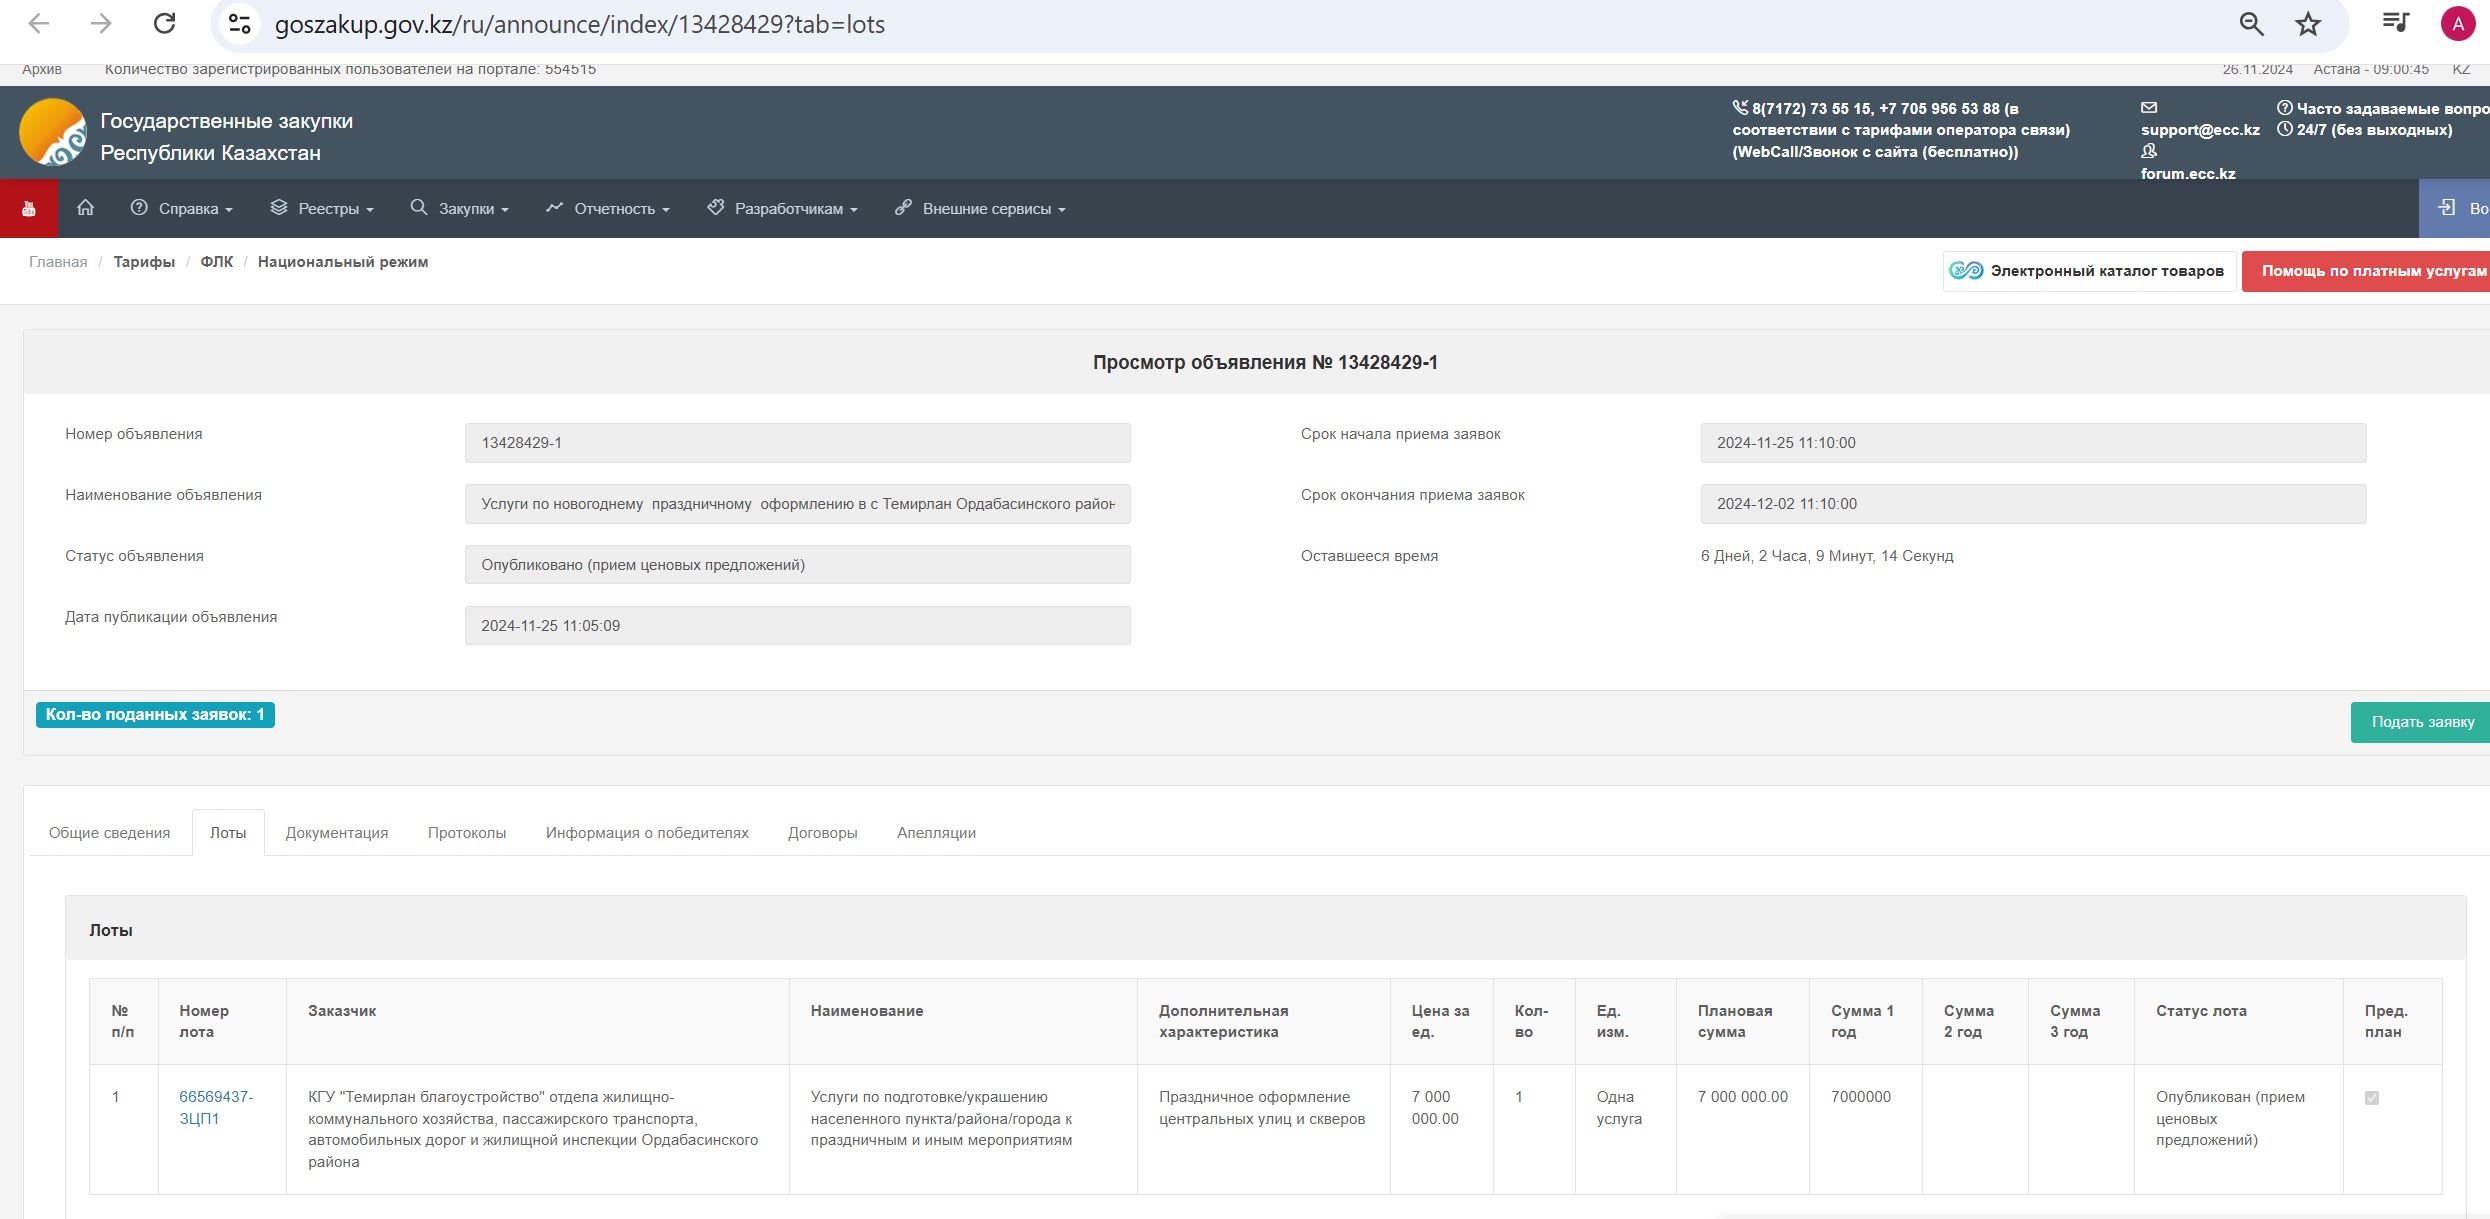The image size is (2490, 1219).
Task: Open the forum.ecc.kz link
Action: [x=2188, y=174]
